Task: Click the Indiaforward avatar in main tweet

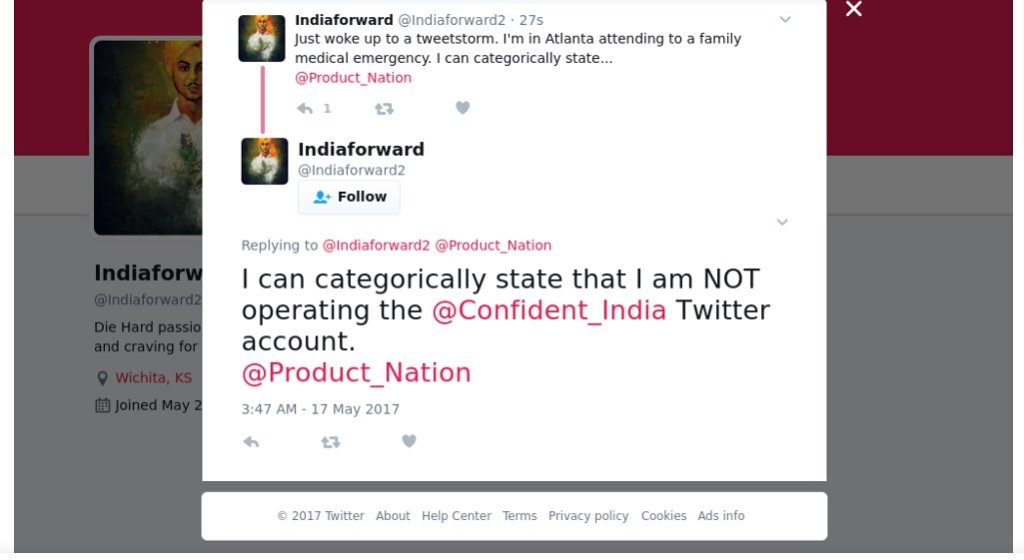Action: coord(265,161)
